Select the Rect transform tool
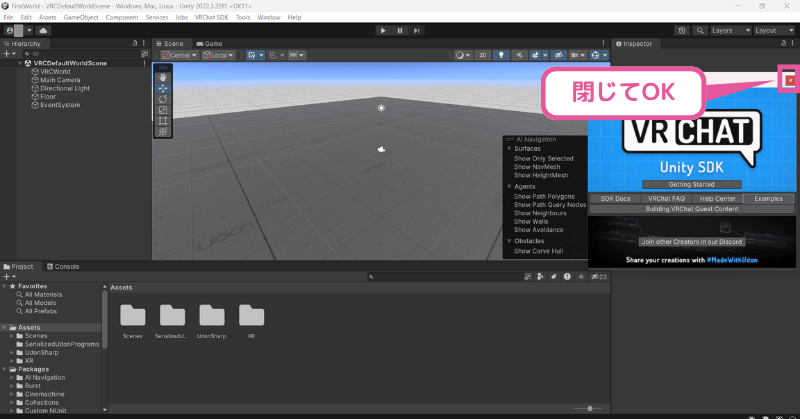Screen dimensions: 800x419 pyautogui.click(x=163, y=121)
